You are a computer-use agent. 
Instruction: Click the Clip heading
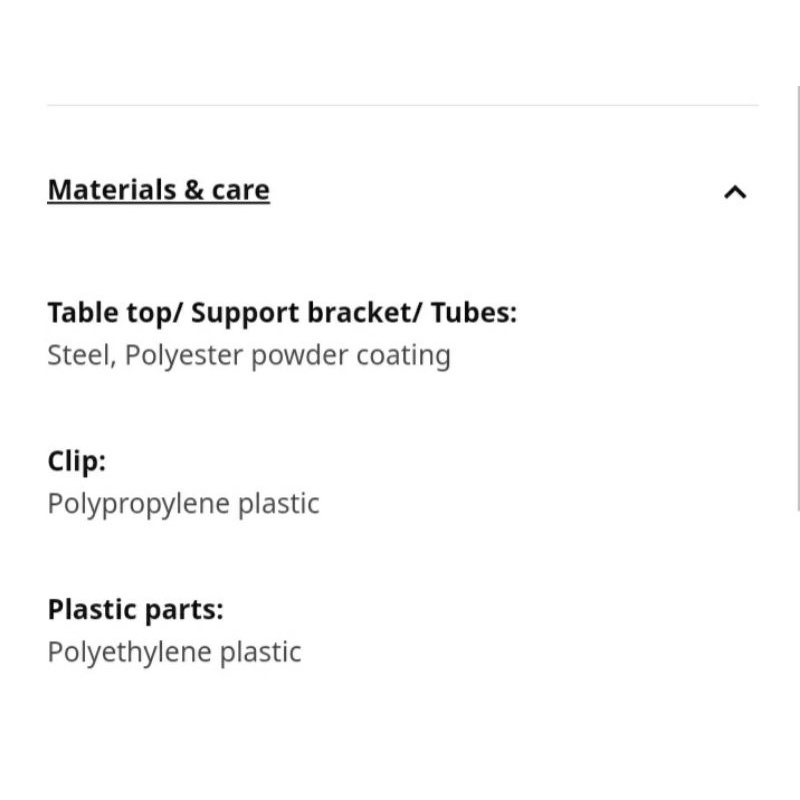click(76, 460)
